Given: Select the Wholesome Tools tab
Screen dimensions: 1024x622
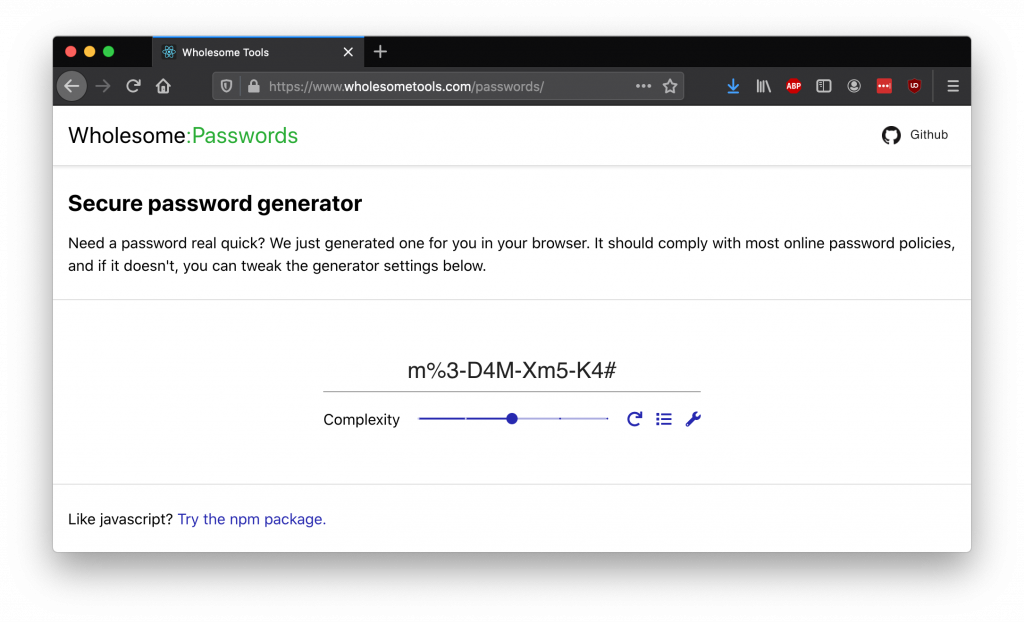Looking at the screenshot, I should pyautogui.click(x=258, y=52).
